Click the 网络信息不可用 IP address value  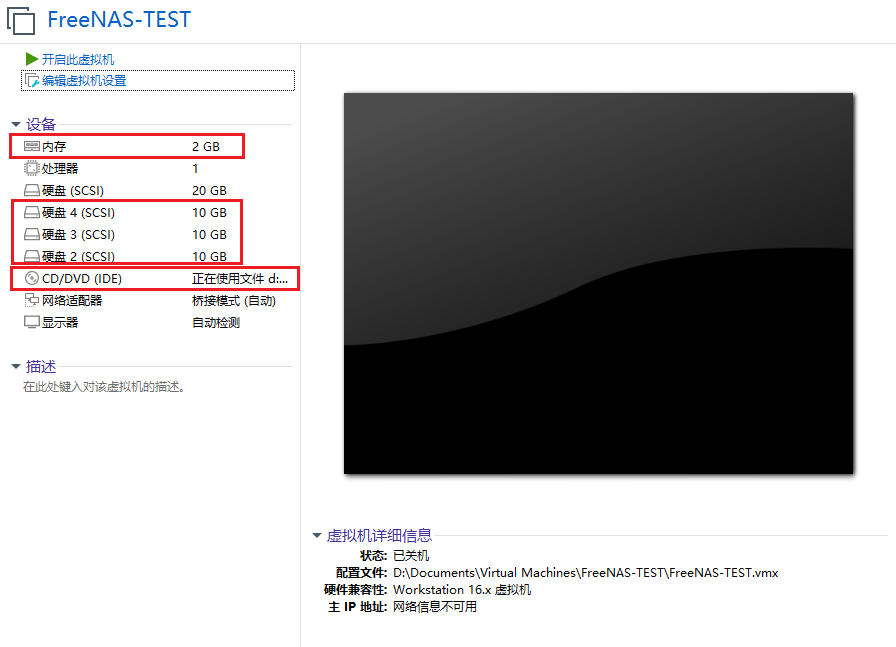pyautogui.click(x=435, y=606)
